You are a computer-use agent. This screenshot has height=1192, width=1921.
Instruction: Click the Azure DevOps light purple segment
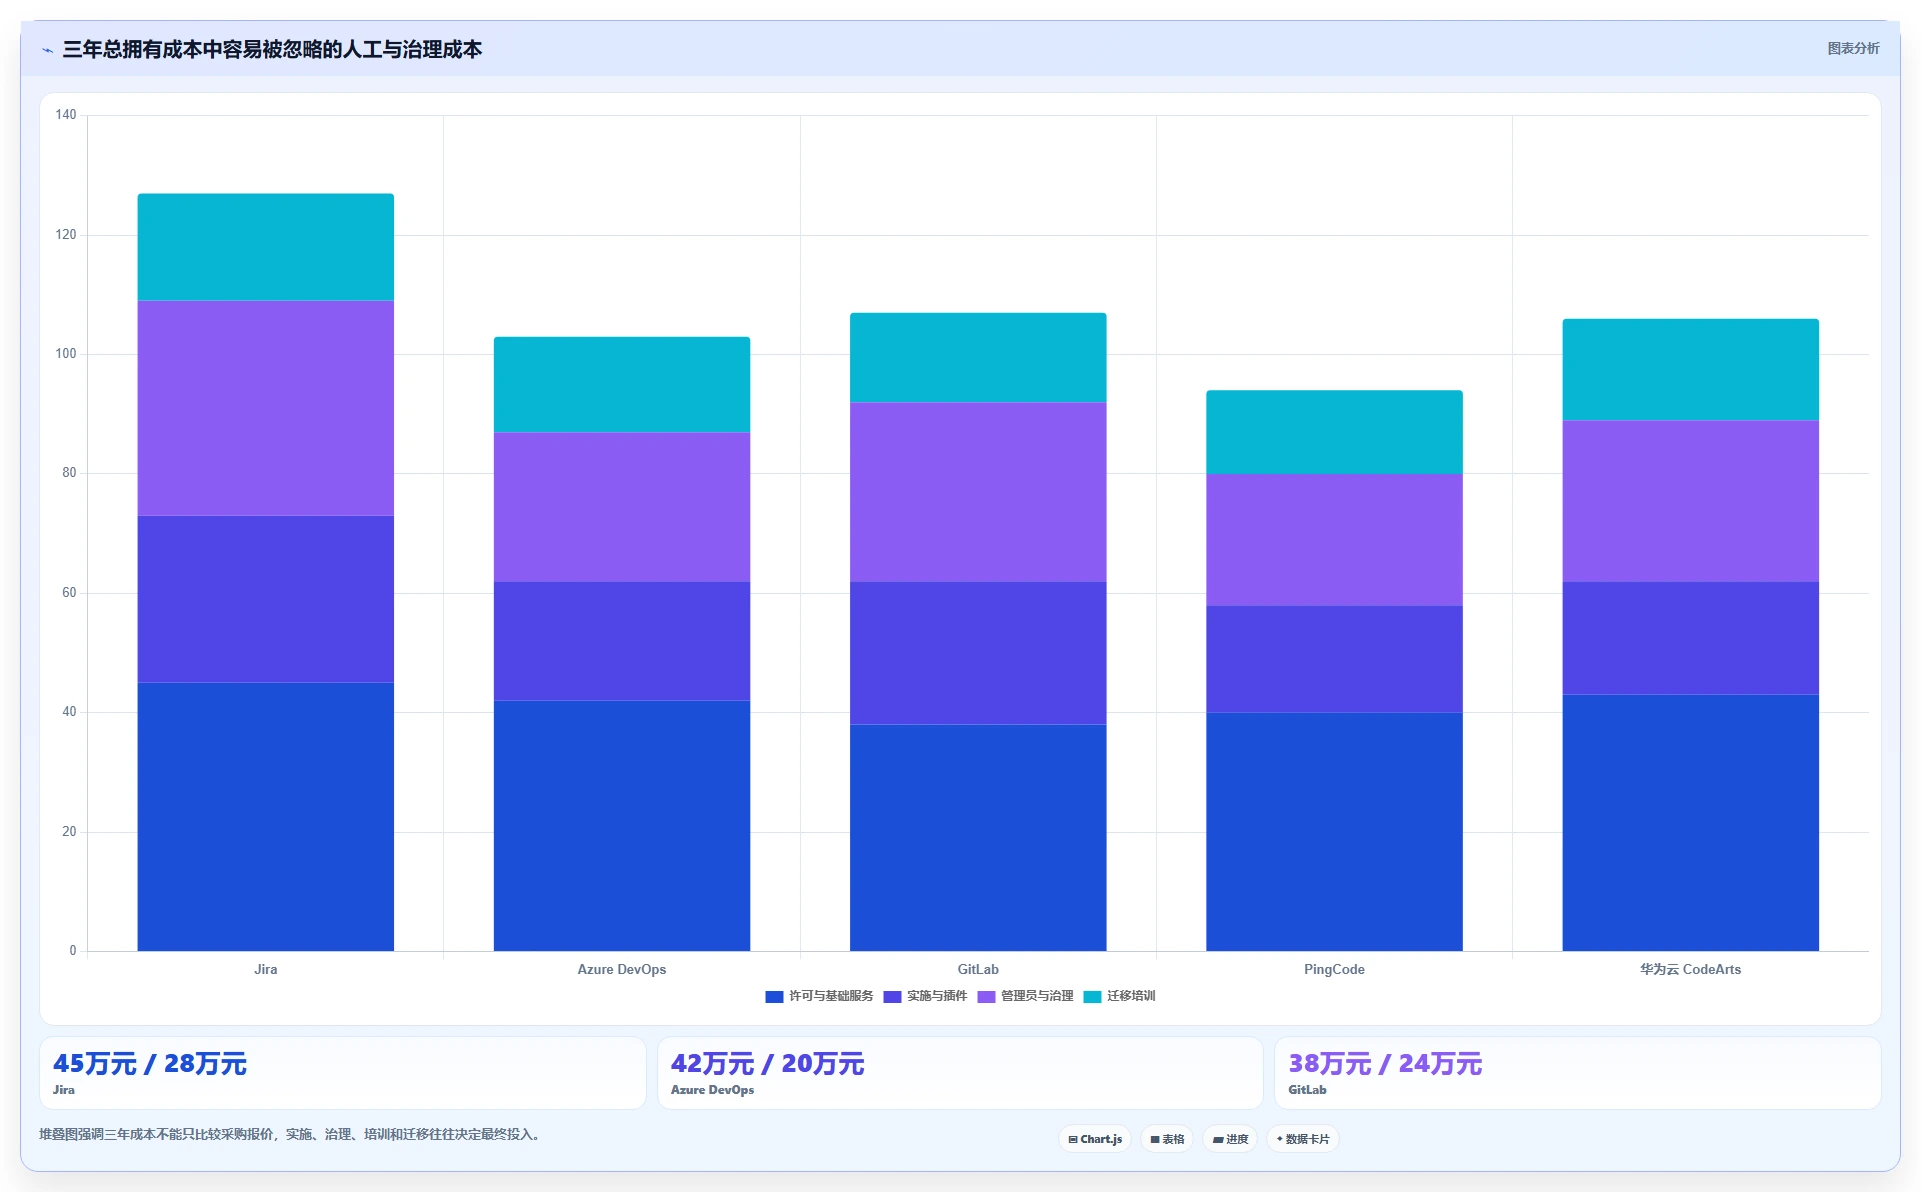tap(622, 507)
